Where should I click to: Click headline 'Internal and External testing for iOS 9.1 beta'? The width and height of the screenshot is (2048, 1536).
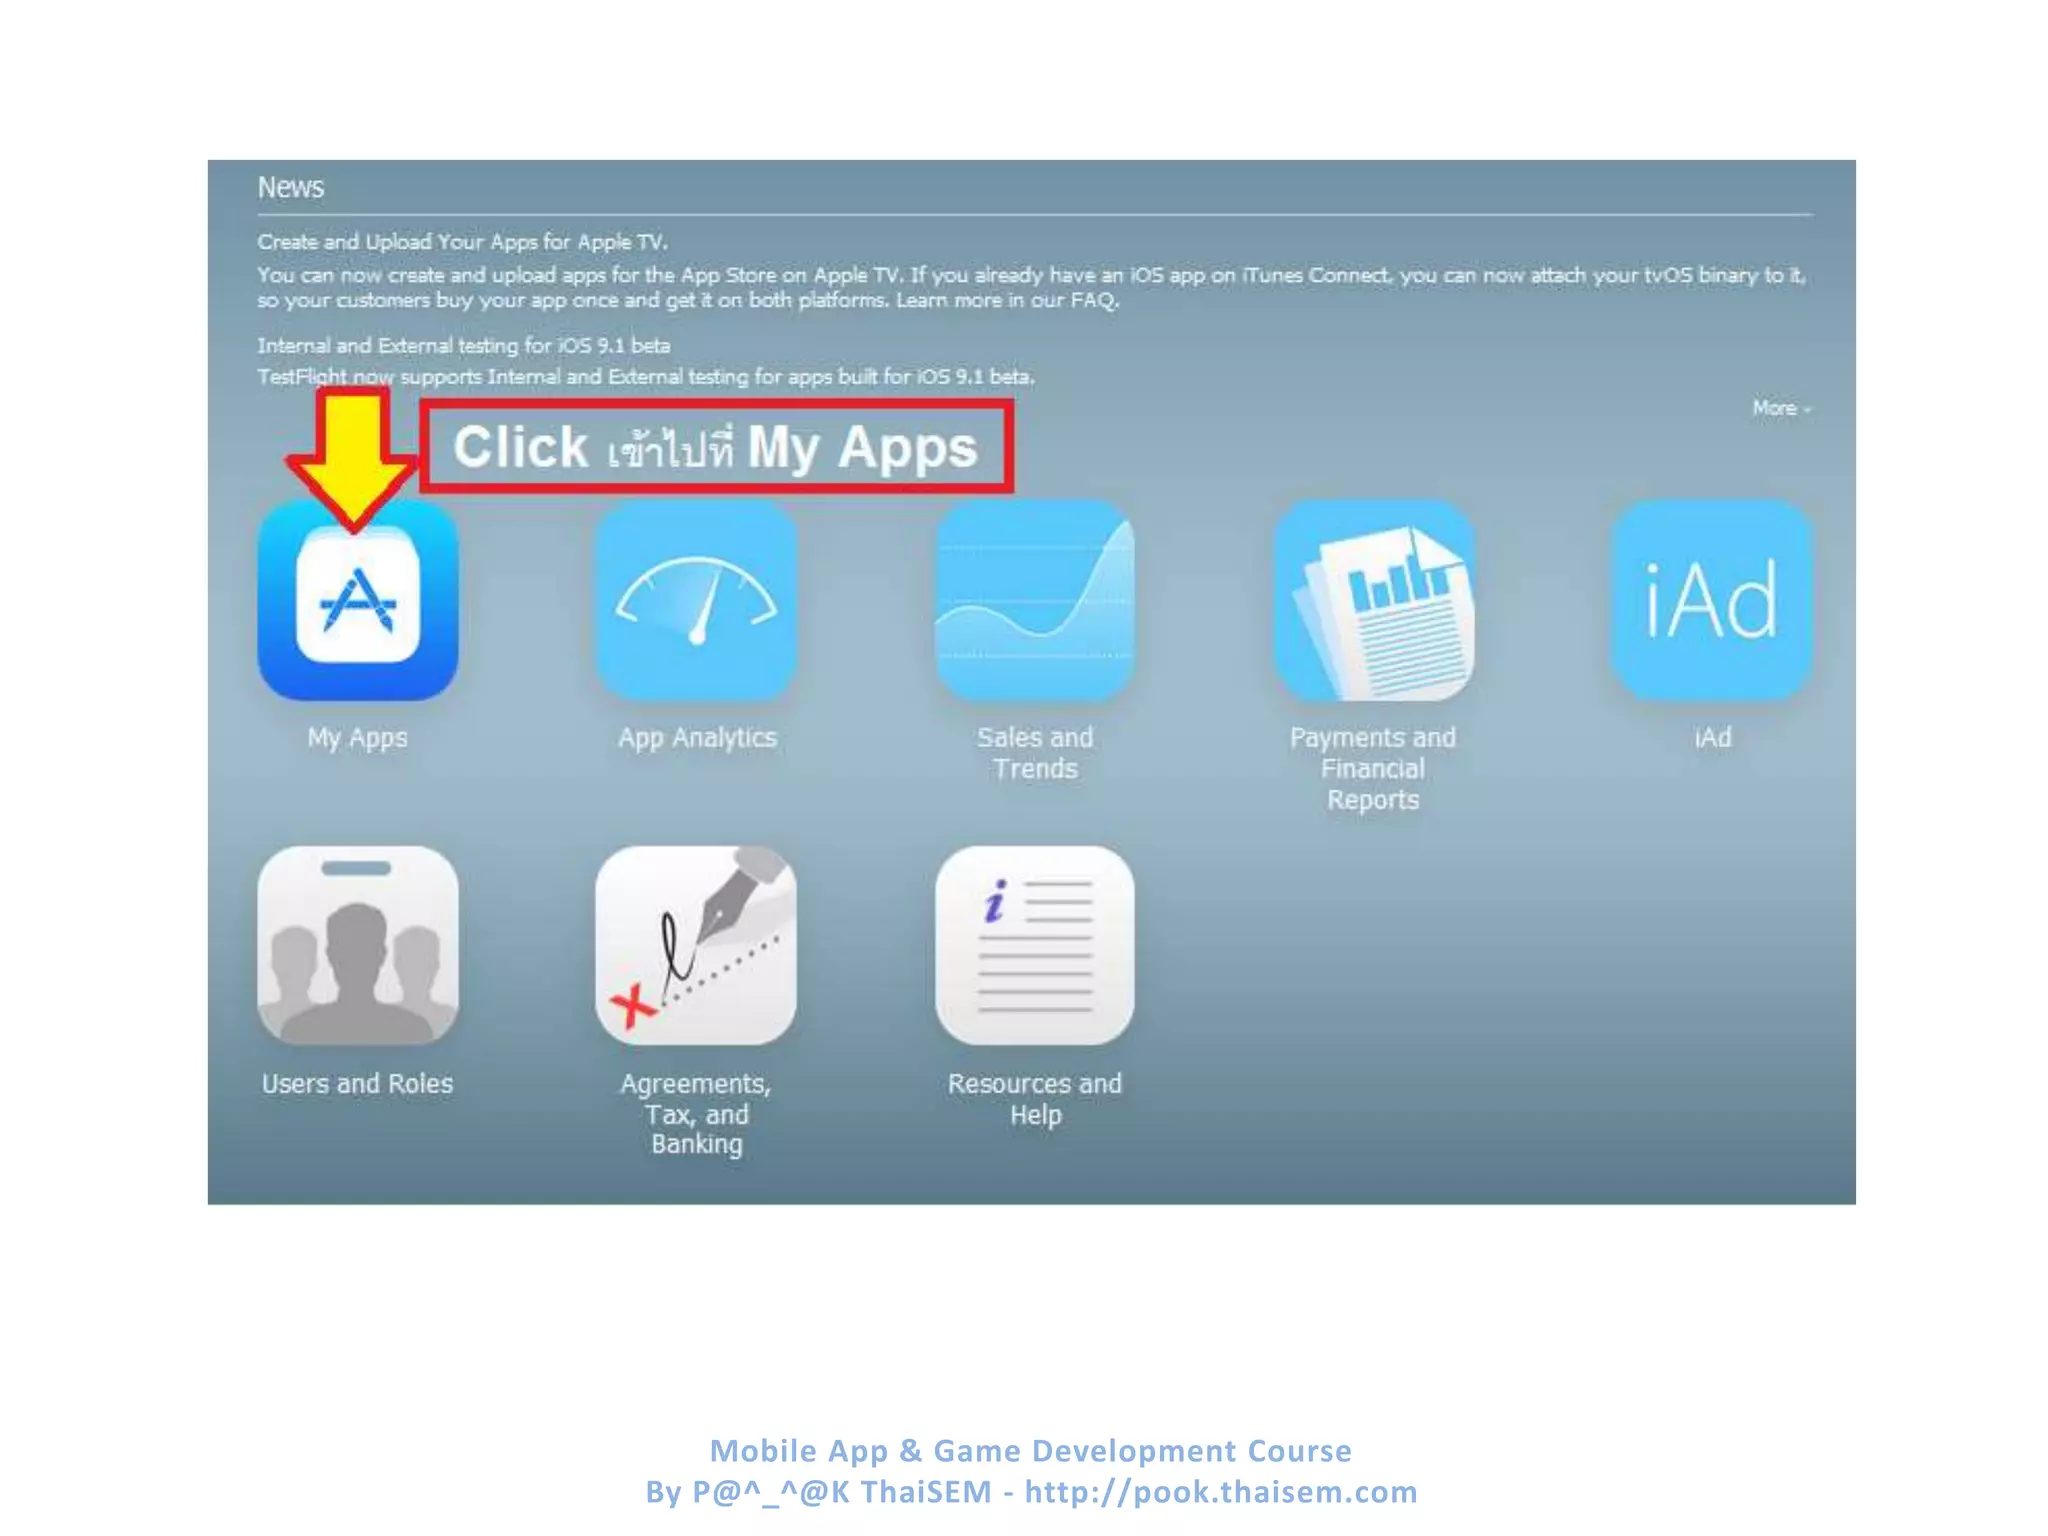coord(463,345)
